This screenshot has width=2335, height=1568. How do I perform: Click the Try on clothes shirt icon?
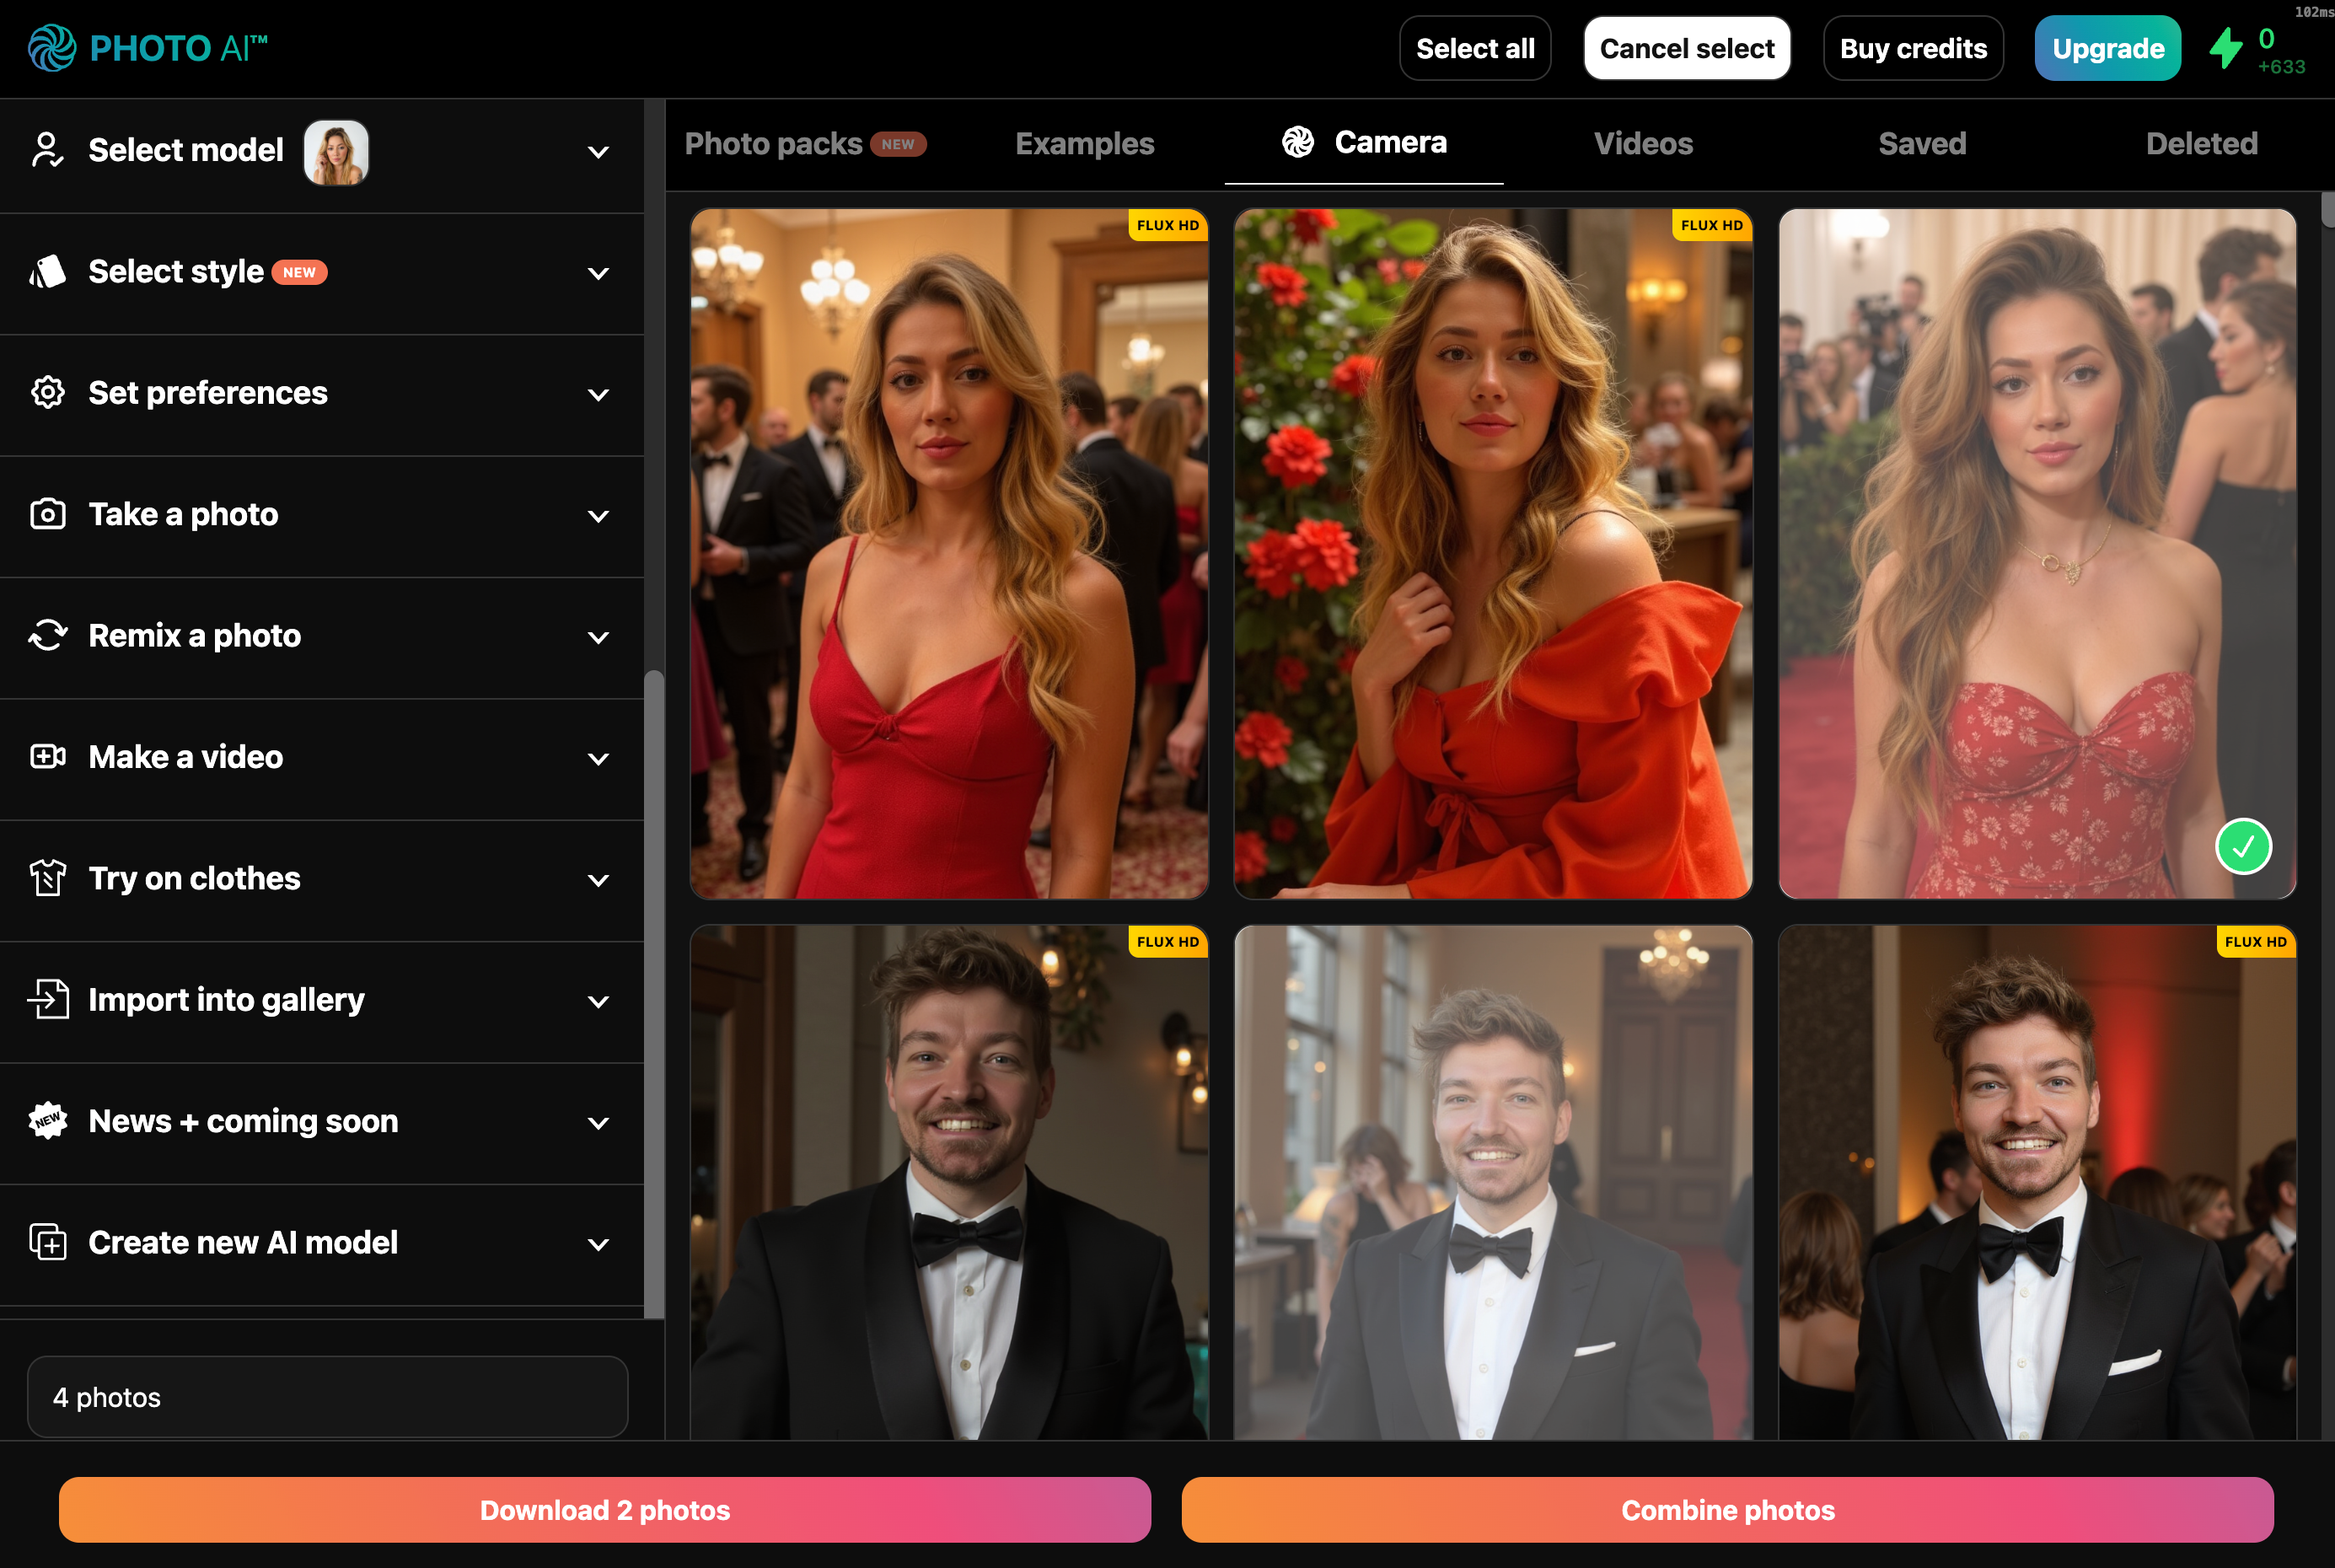pos(47,878)
